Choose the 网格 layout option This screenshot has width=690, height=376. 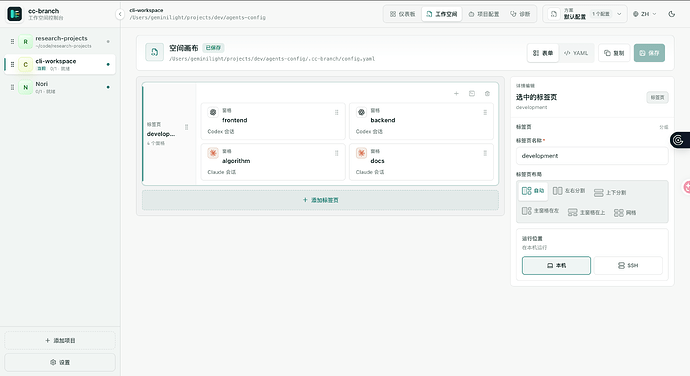coord(625,213)
